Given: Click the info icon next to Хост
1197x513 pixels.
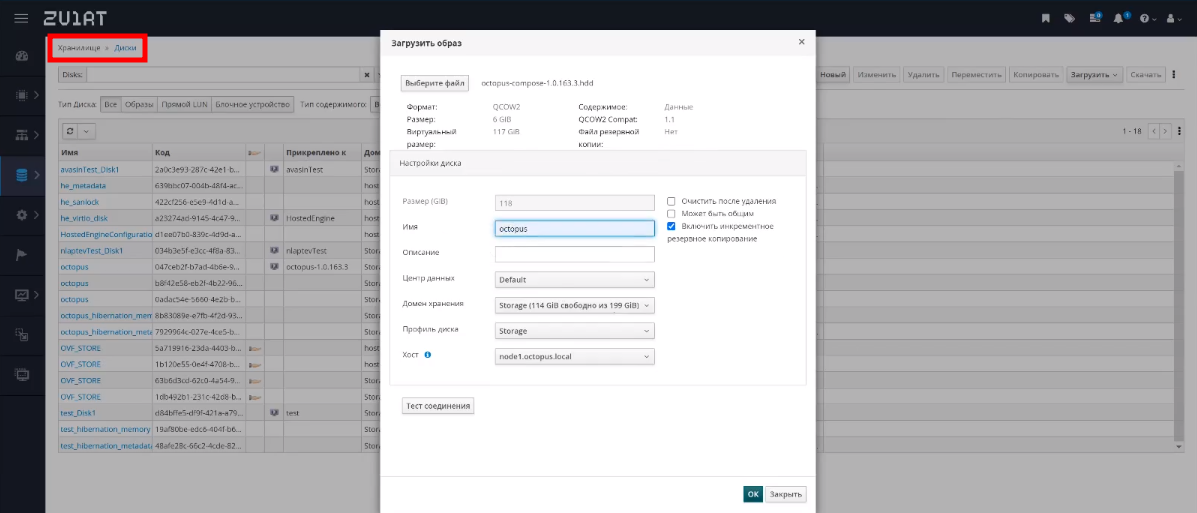Looking at the screenshot, I should click(x=428, y=355).
